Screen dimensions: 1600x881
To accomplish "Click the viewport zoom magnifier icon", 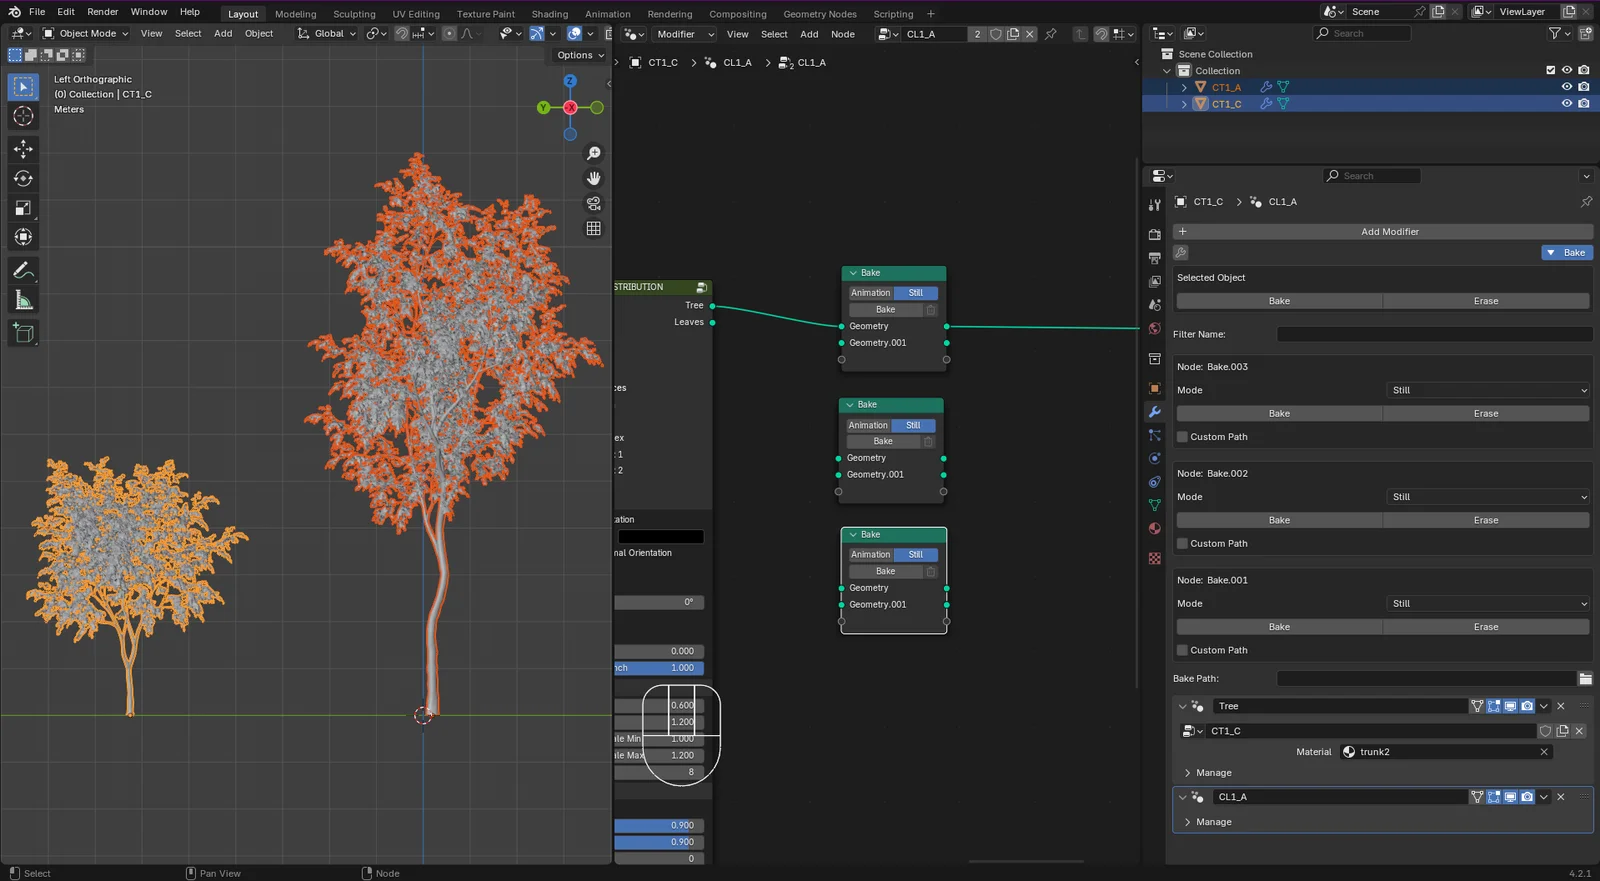I will click(x=593, y=153).
